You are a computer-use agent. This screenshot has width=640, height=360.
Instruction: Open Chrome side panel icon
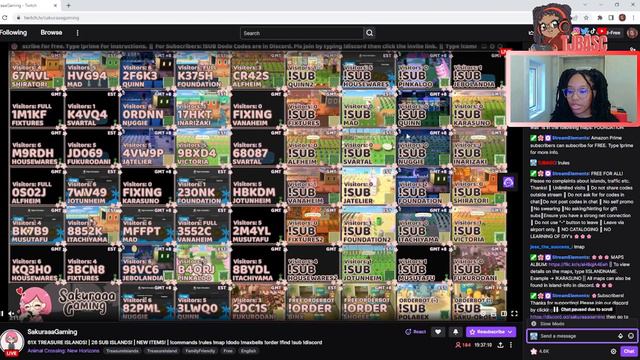[611, 18]
